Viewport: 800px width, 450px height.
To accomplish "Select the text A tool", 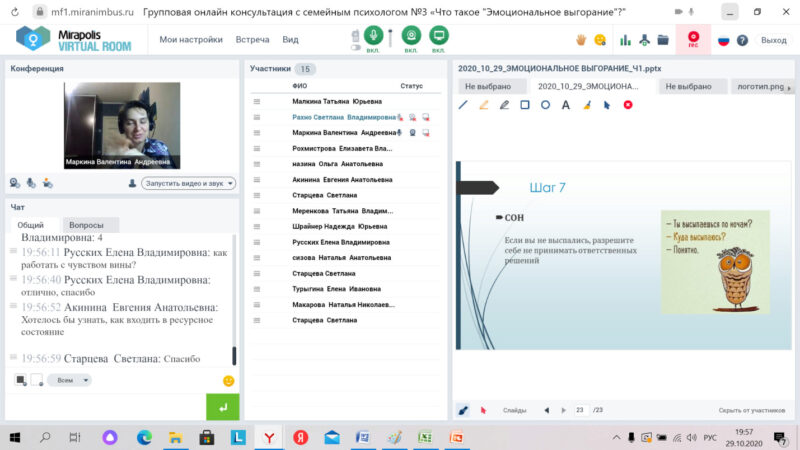I will 566,105.
